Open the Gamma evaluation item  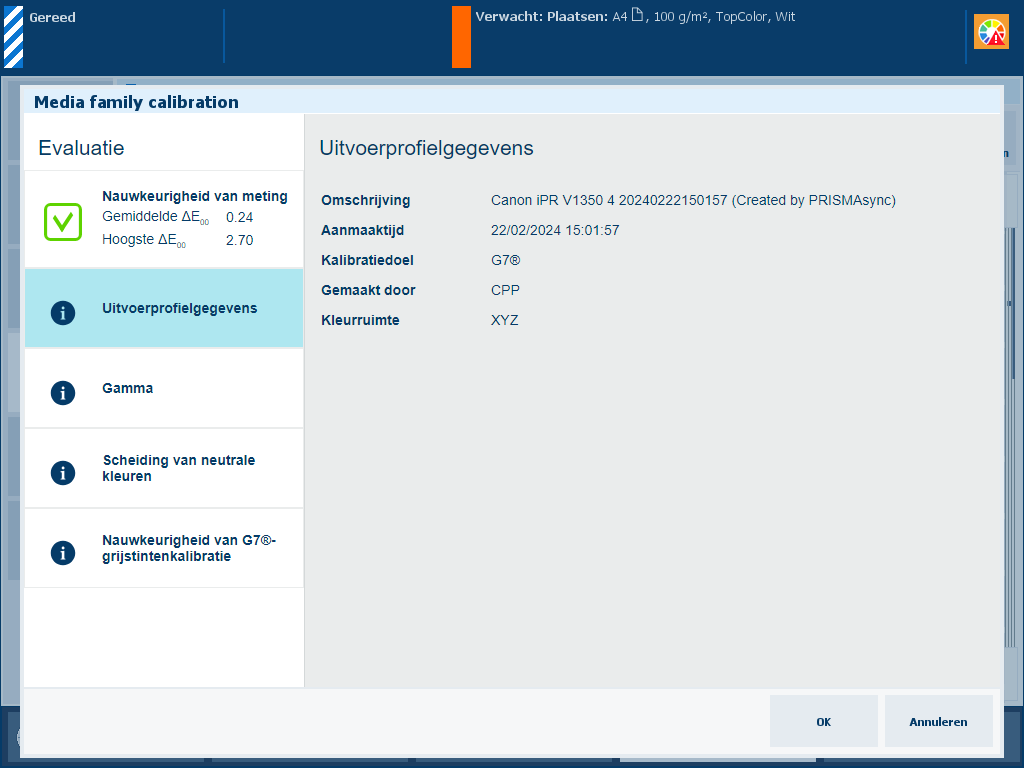tap(164, 389)
